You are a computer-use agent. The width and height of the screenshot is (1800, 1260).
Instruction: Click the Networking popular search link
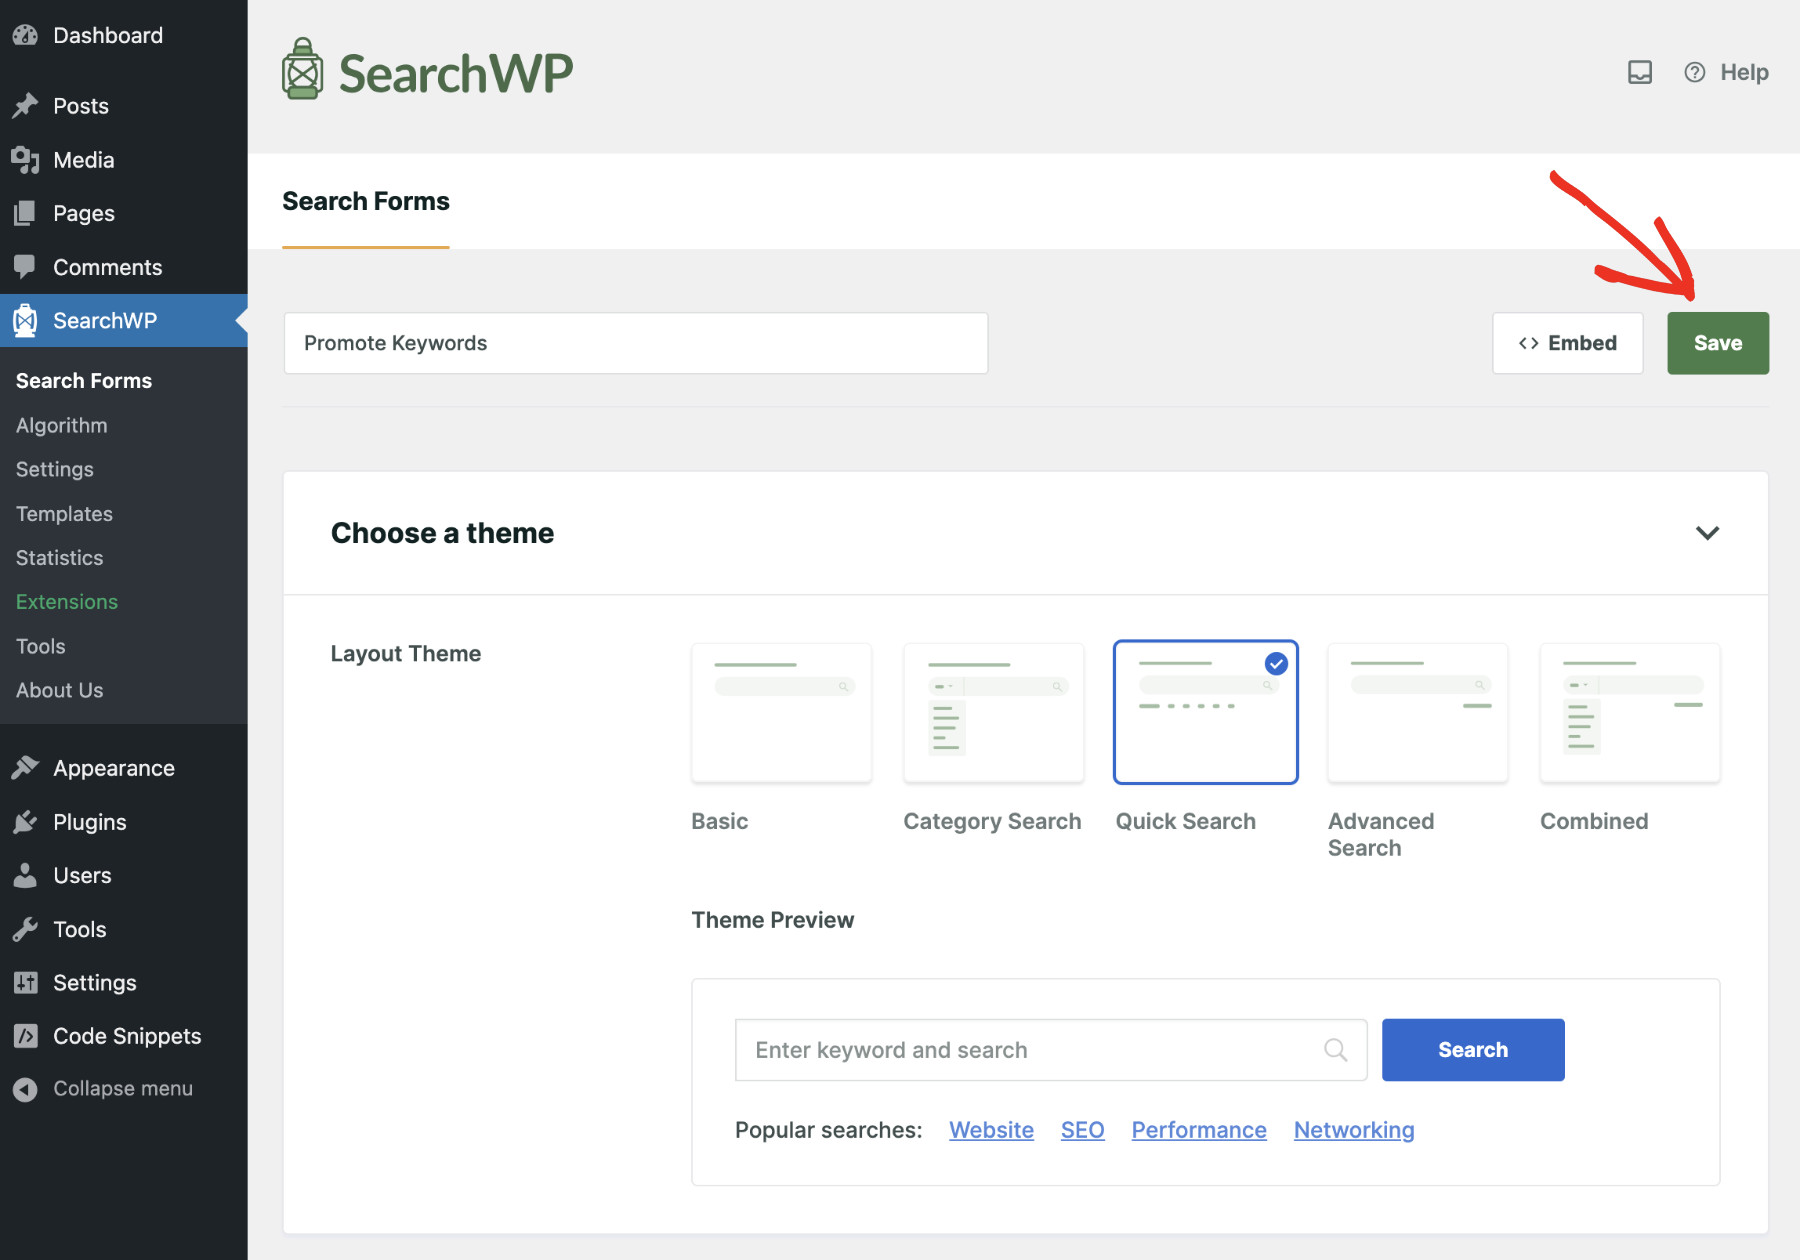[x=1354, y=1130]
